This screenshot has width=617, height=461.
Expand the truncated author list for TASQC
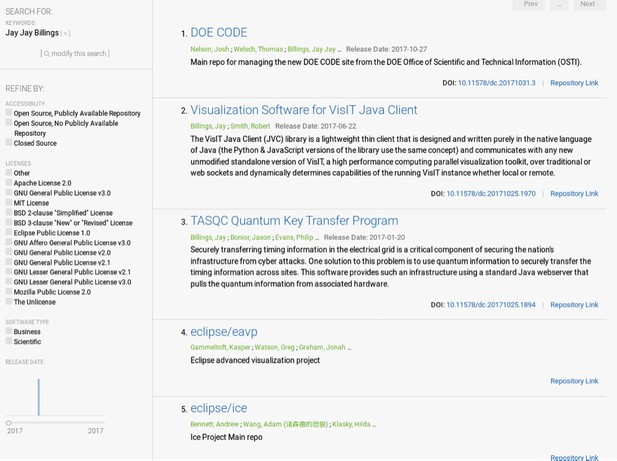(317, 238)
